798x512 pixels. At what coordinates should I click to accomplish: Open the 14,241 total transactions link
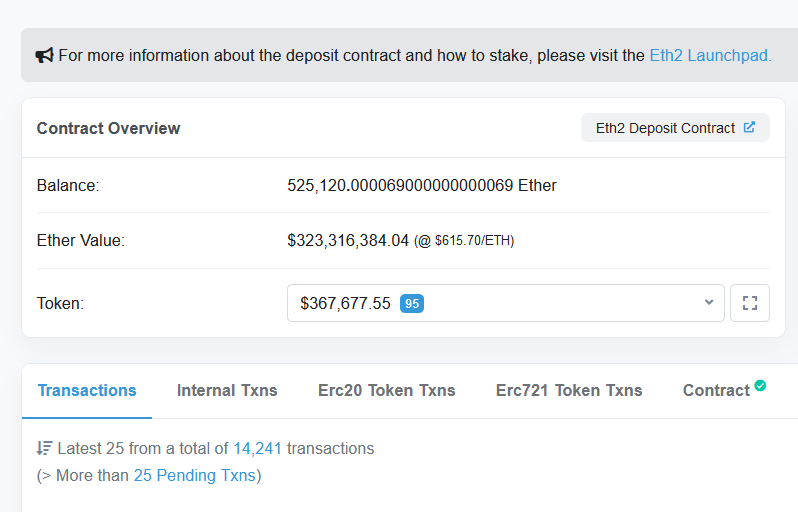coord(258,448)
